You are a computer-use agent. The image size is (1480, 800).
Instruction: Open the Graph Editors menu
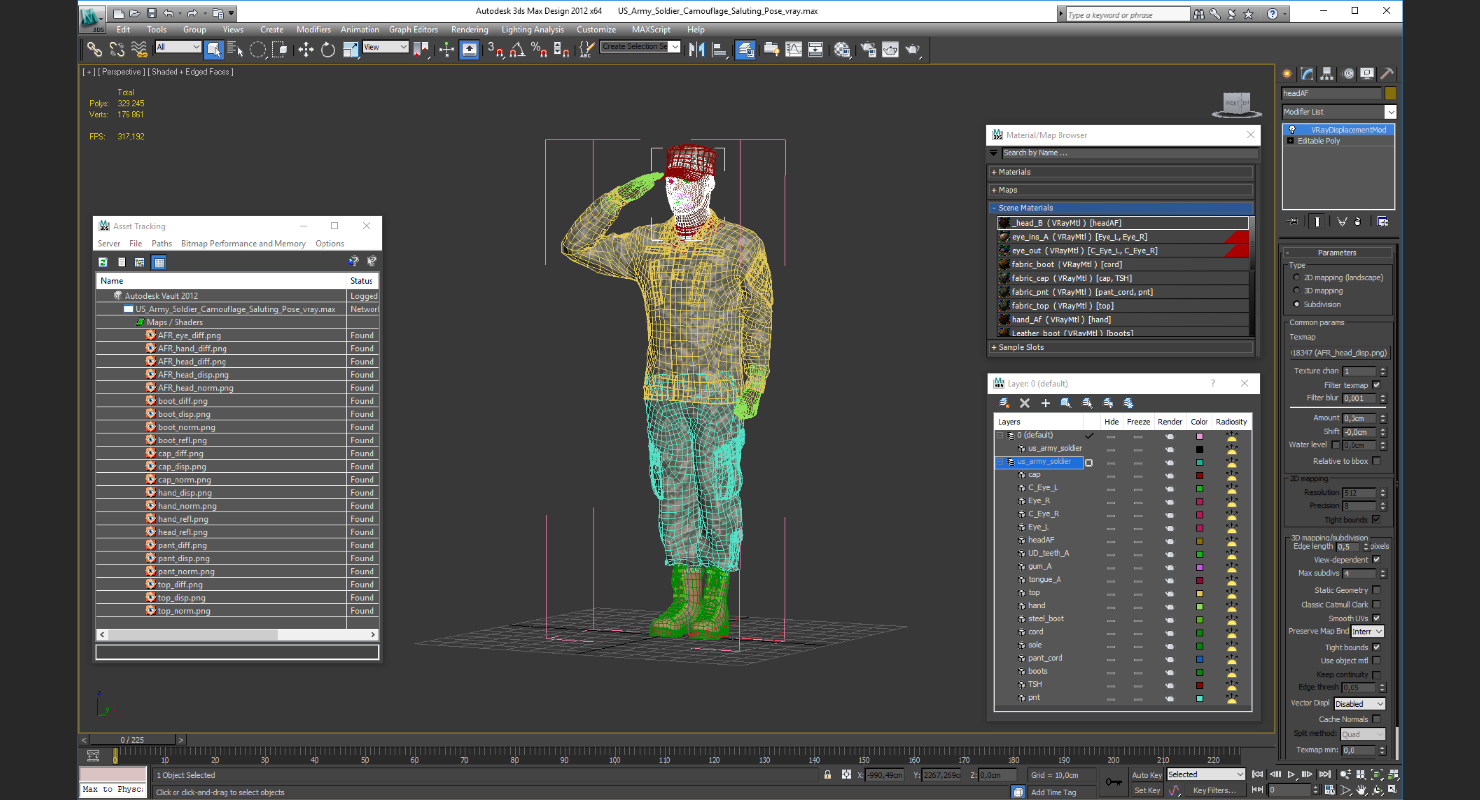coord(414,30)
